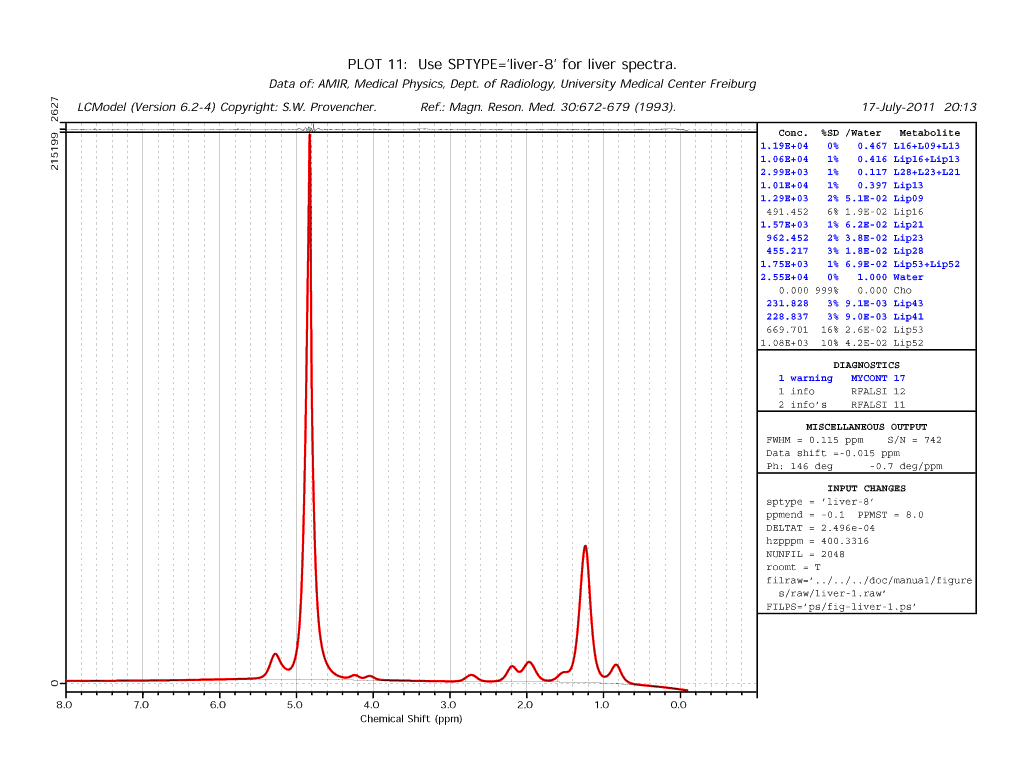
Task: Select the 'Lip21' metabolite name
Action: point(908,225)
